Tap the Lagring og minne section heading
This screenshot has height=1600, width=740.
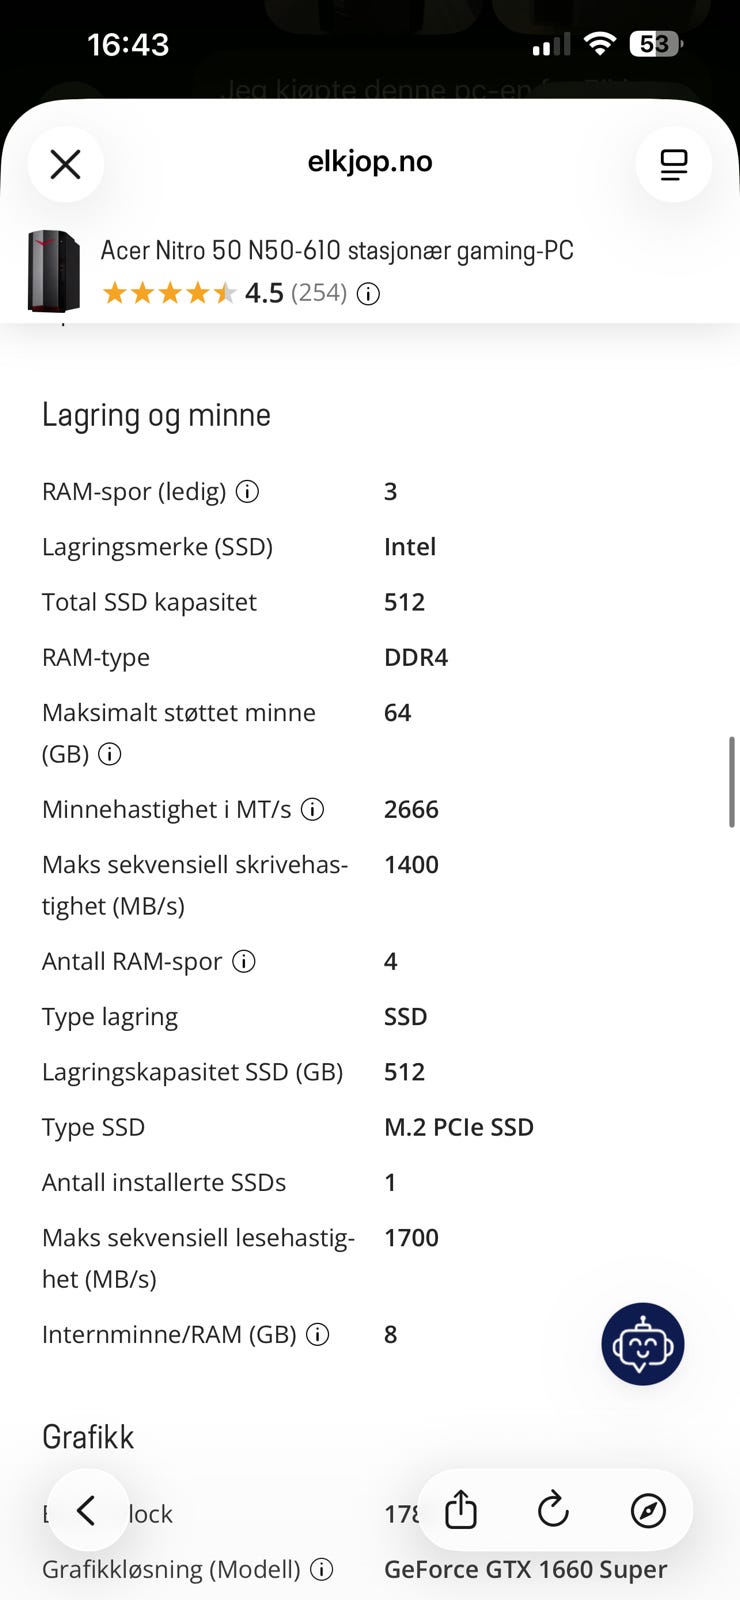point(156,415)
